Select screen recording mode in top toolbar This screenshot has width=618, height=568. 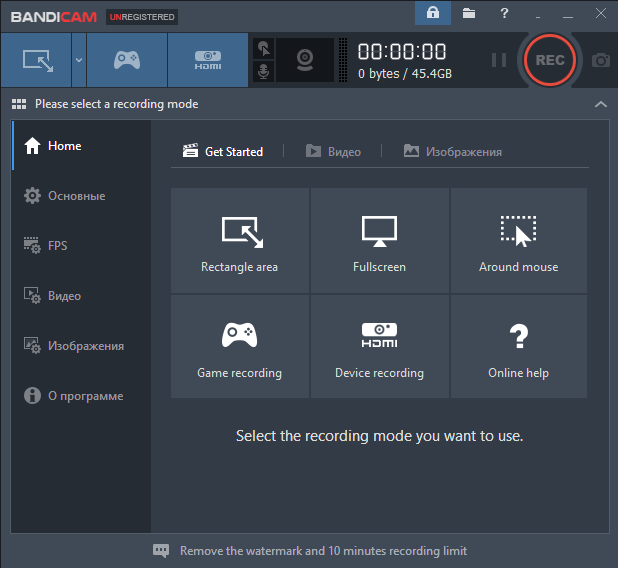tap(36, 60)
